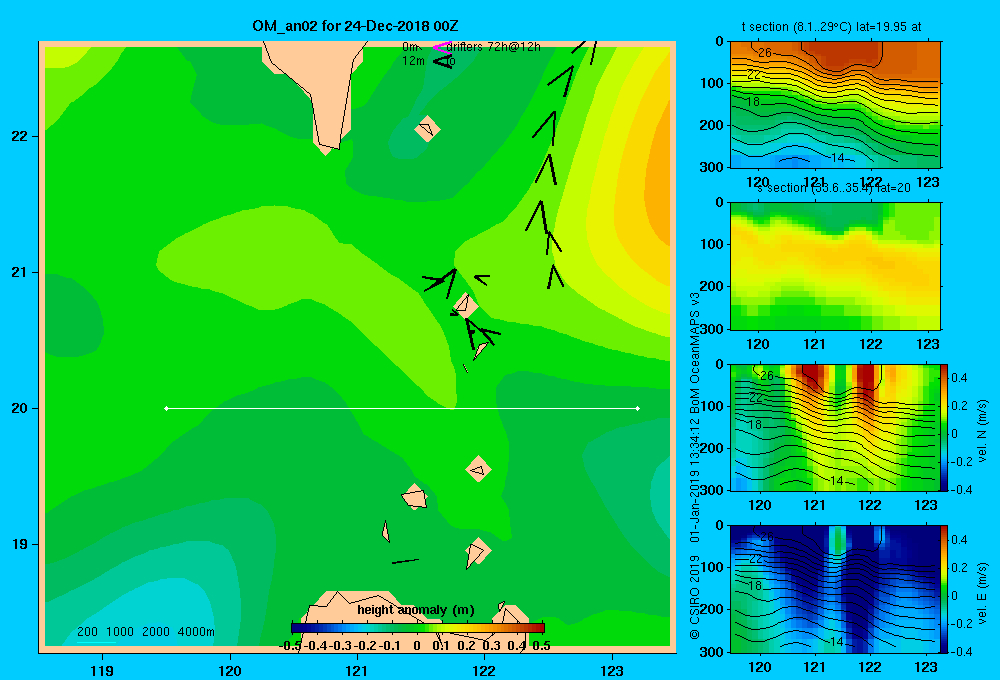Click longitude '122' under the salinity section
This screenshot has height=680, width=1000.
coord(871,344)
